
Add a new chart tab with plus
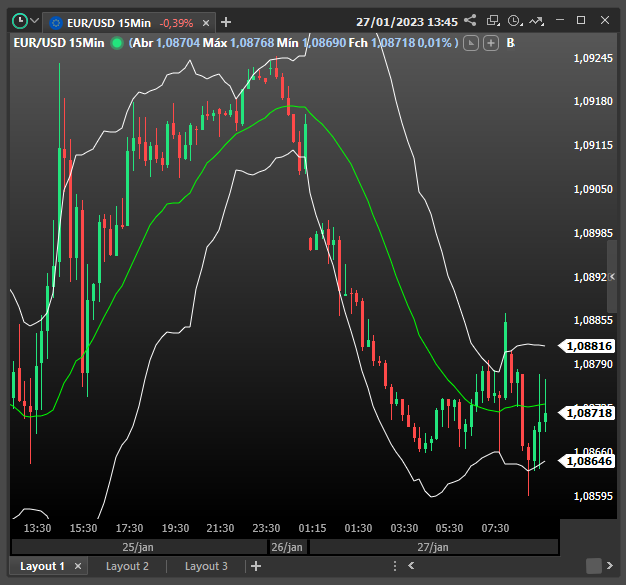click(226, 21)
